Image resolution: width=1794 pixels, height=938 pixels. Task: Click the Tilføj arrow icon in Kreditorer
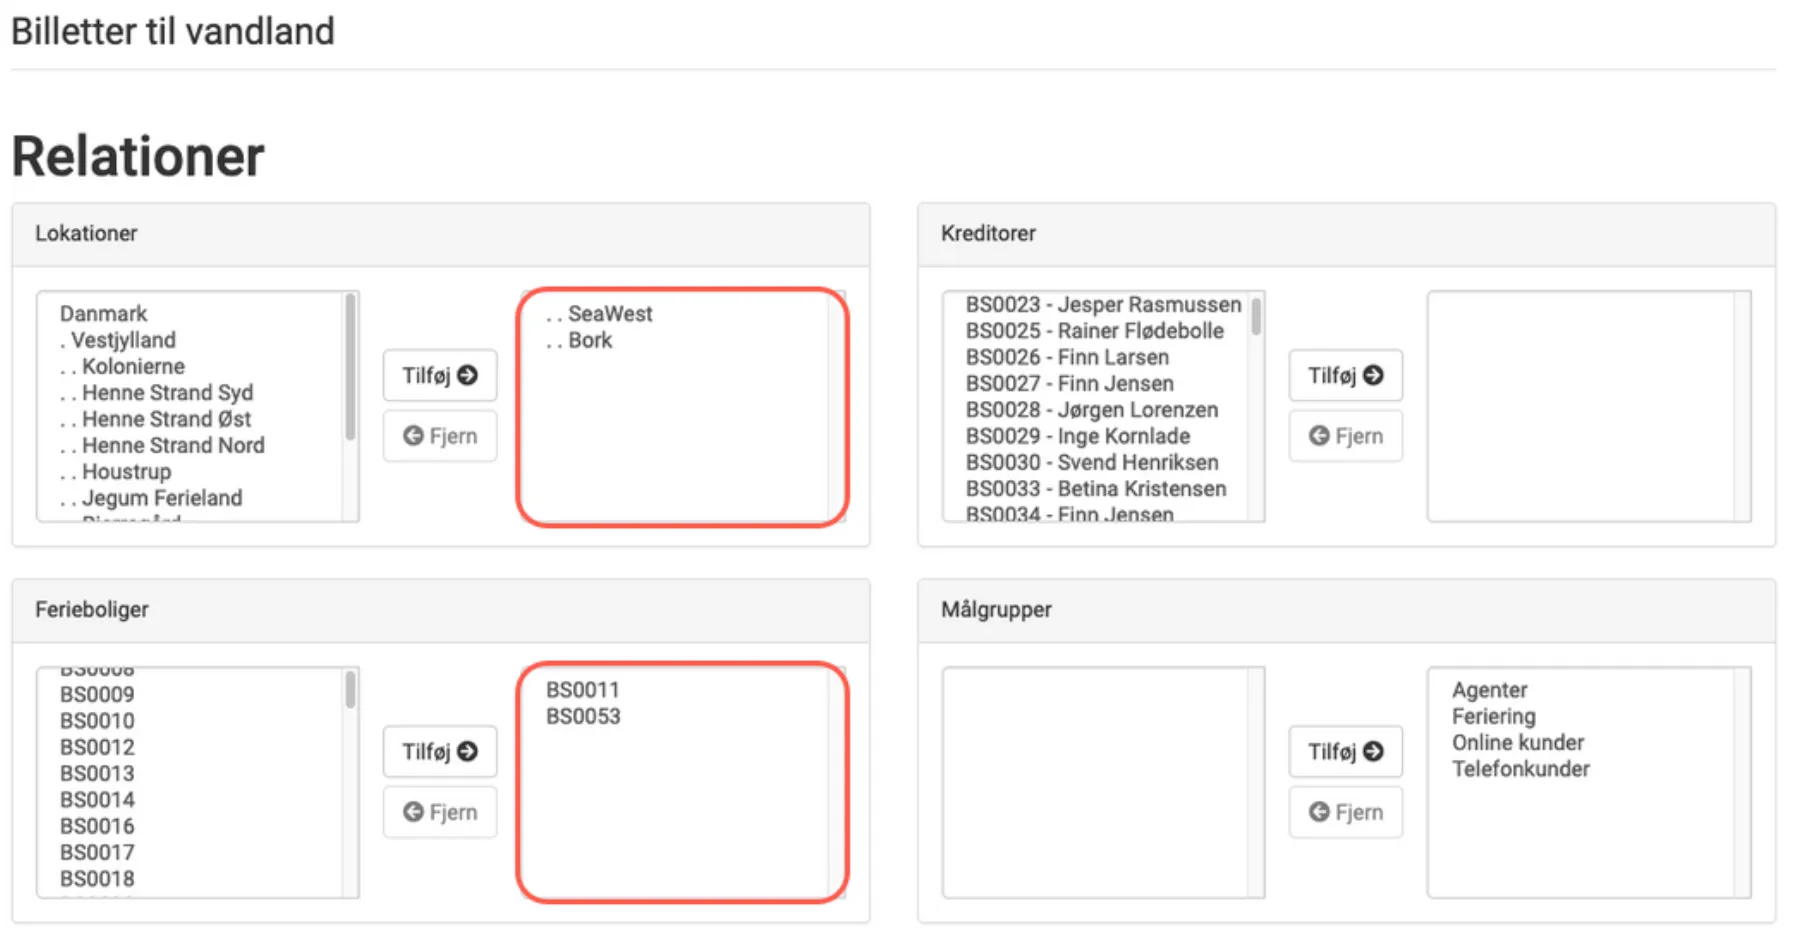pos(1373,375)
